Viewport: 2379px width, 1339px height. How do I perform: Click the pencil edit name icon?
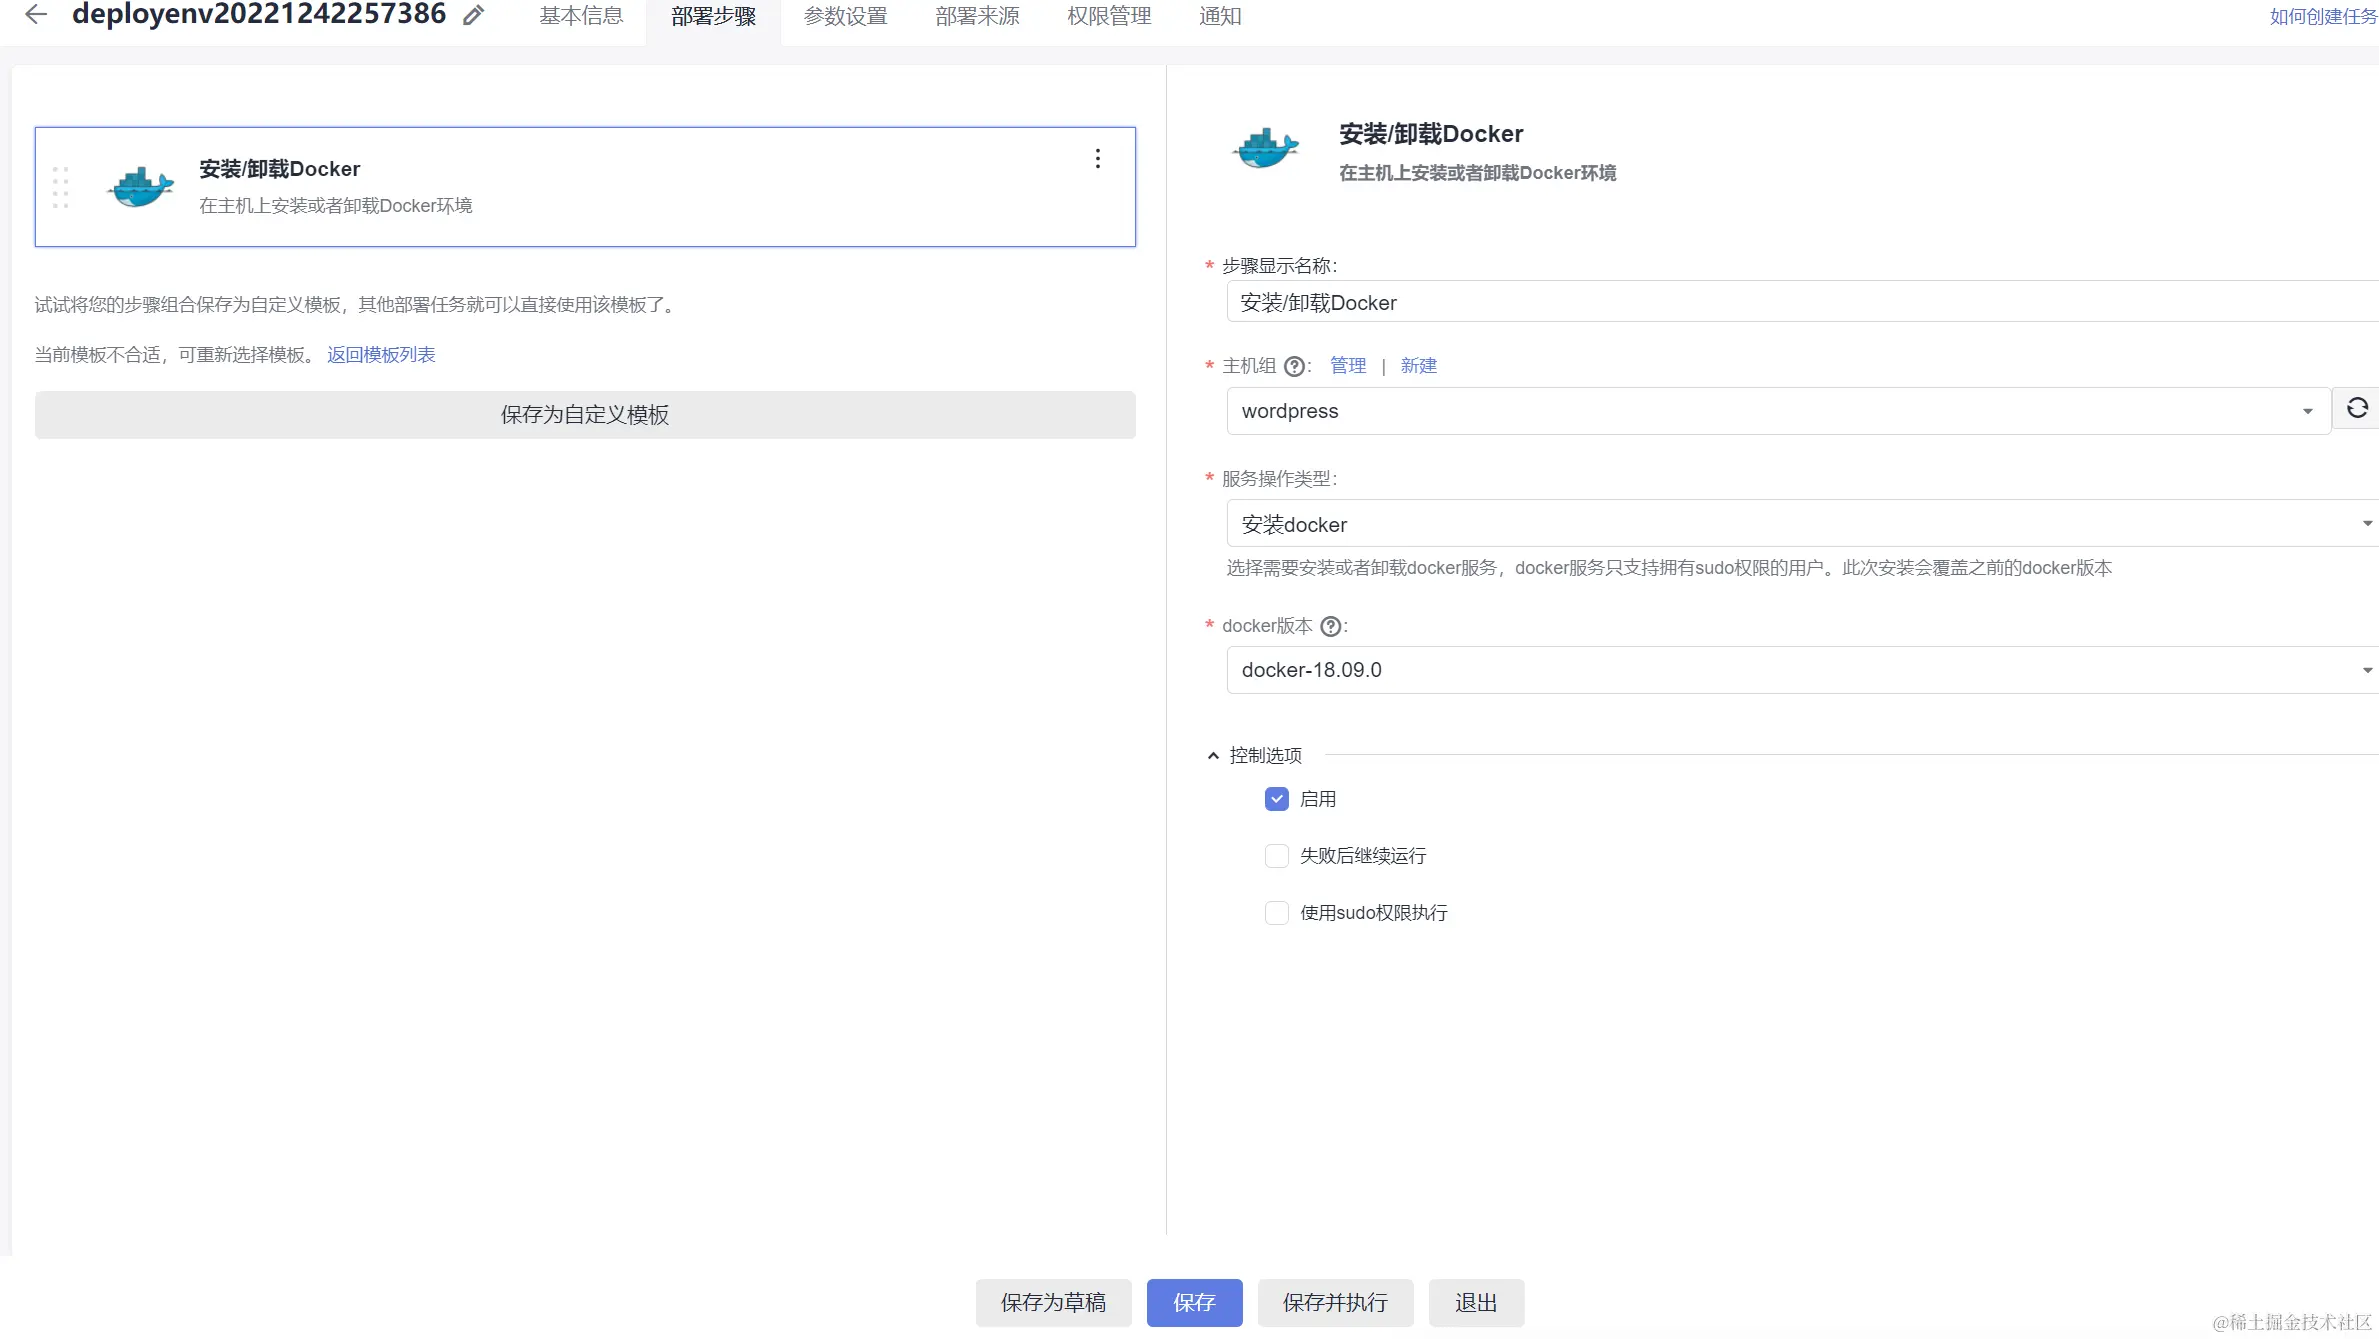click(473, 15)
